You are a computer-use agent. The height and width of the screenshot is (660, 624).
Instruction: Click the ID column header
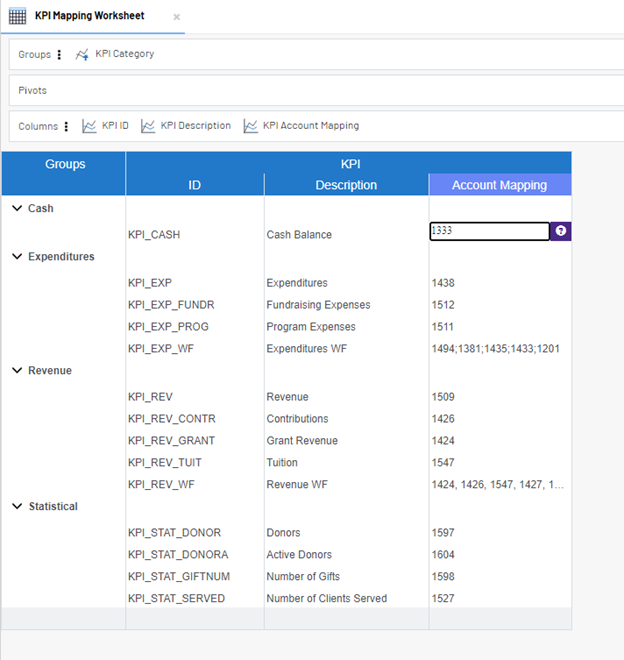click(x=195, y=185)
